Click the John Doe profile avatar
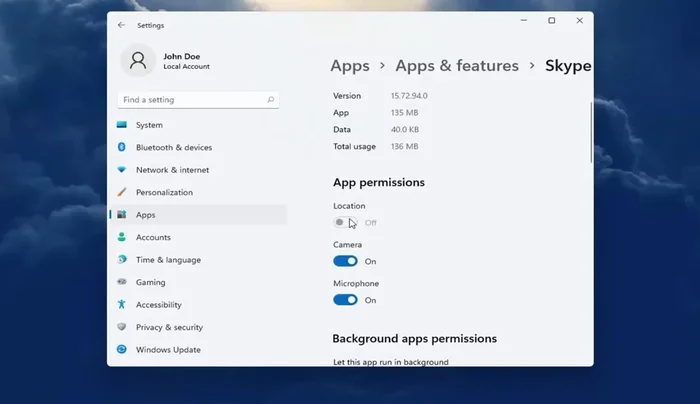This screenshot has width=700, height=404. 138,61
